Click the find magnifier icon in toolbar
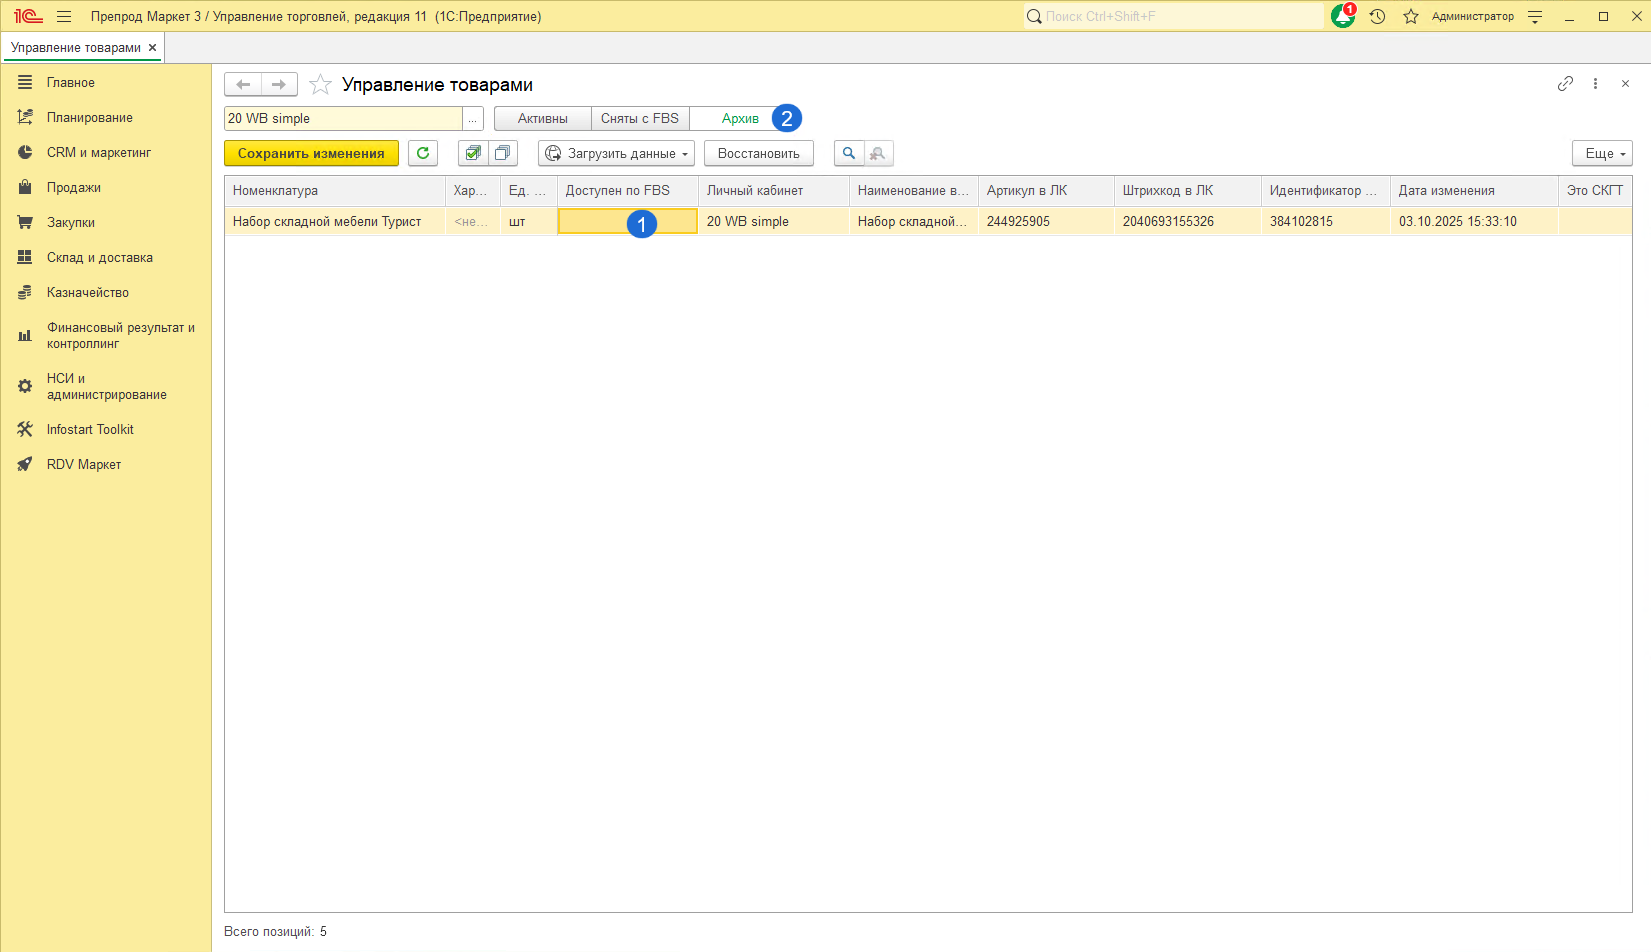1651x952 pixels. point(849,153)
